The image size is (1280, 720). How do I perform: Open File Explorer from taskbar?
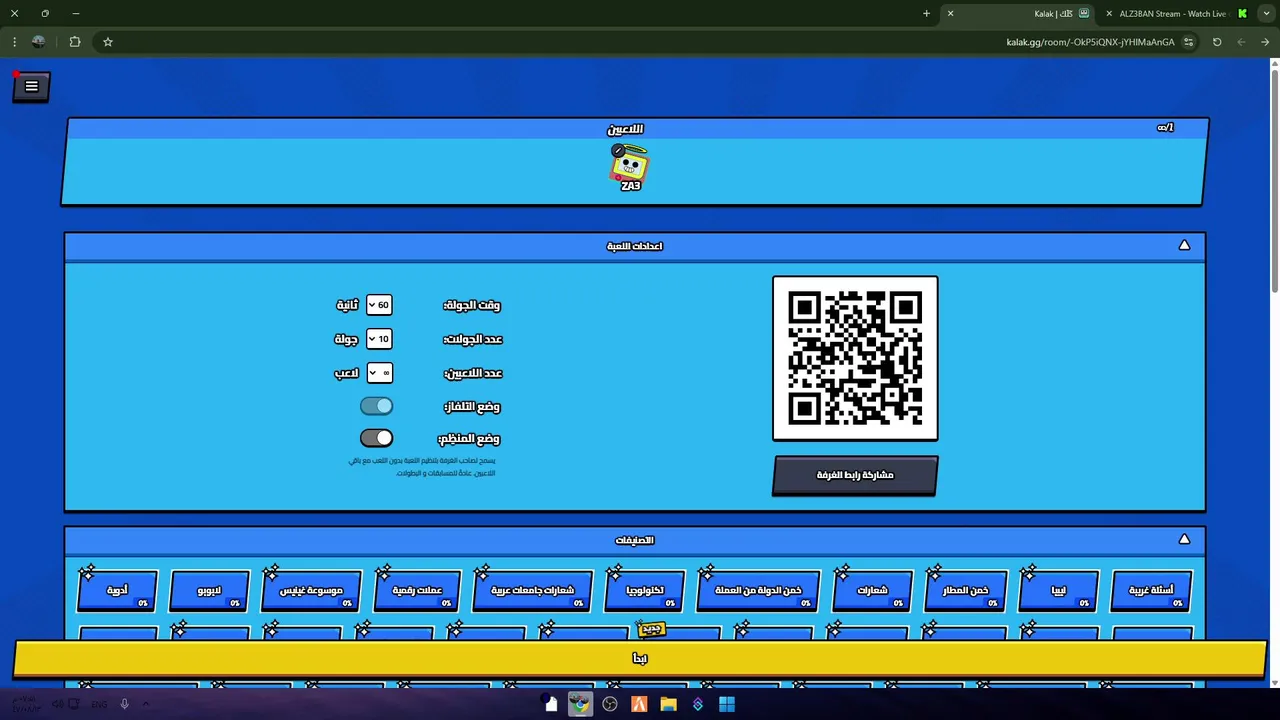tap(668, 704)
